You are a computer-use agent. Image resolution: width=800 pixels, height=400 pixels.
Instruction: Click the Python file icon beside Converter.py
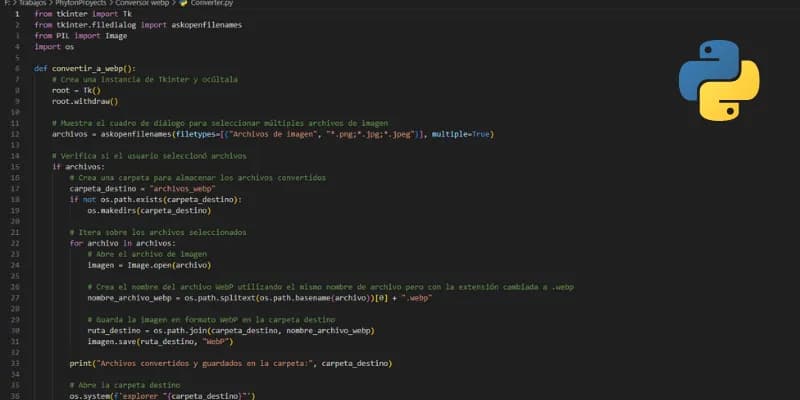[x=184, y=3]
